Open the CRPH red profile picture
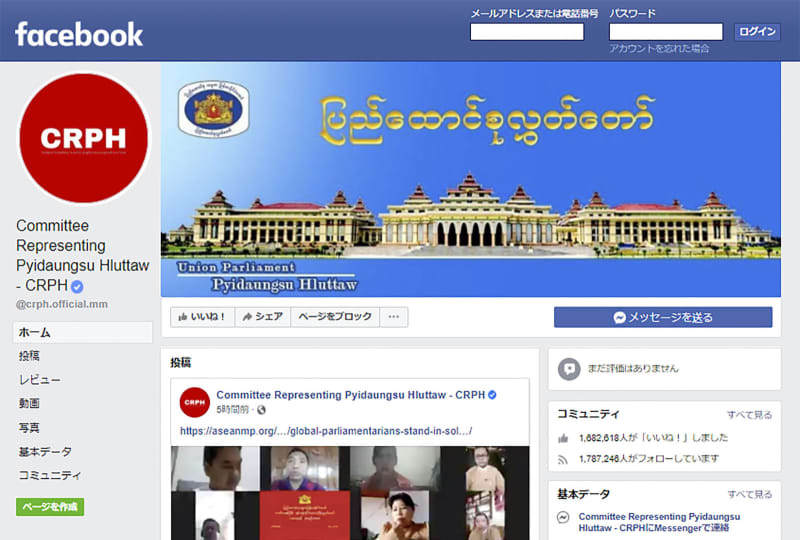 (x=84, y=138)
